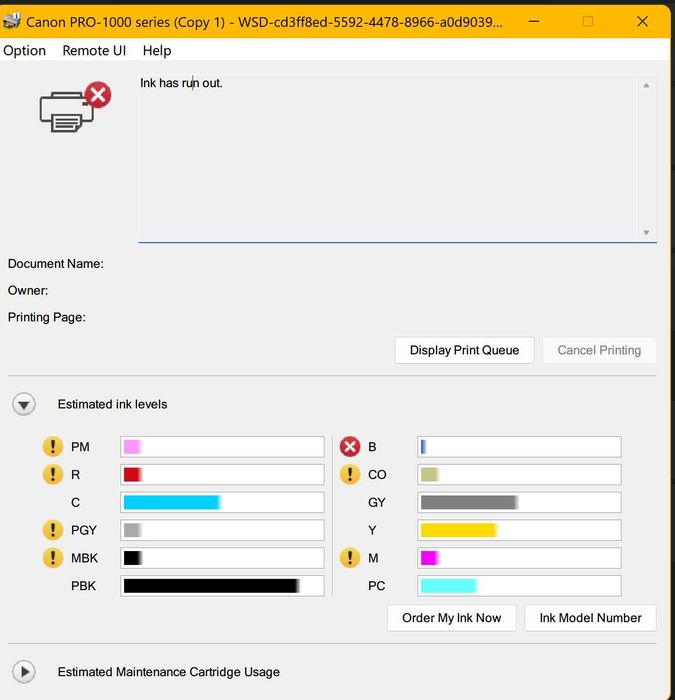Click the Printing Page label

47,317
